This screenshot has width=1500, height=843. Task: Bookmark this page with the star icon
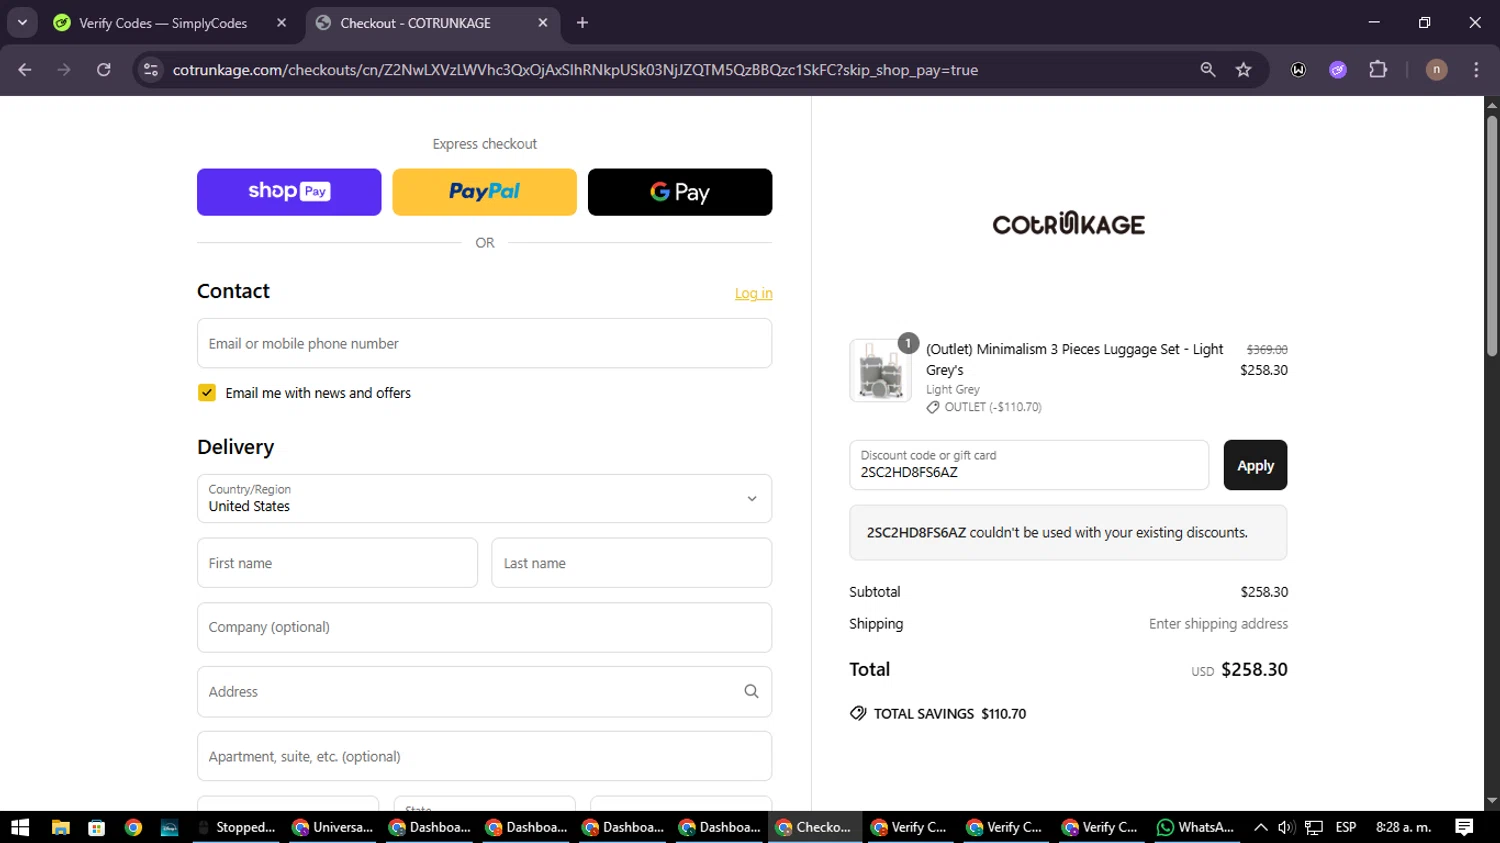click(1243, 70)
